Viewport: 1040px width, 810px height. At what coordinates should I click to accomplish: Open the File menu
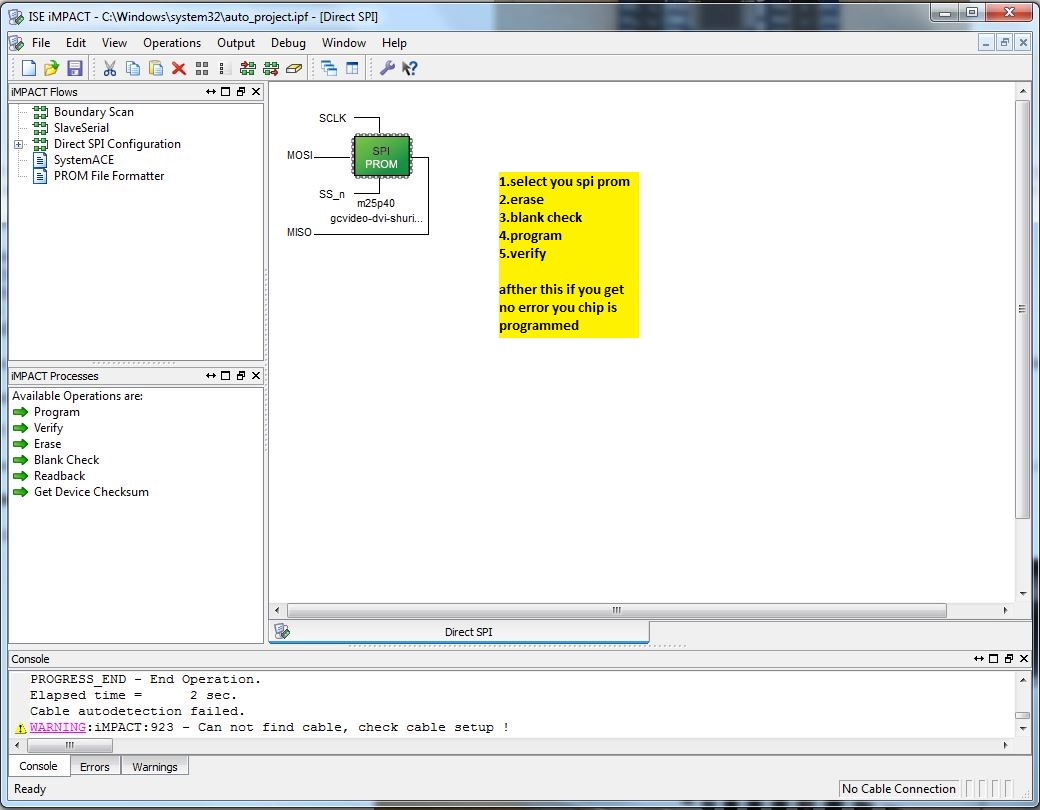(40, 42)
